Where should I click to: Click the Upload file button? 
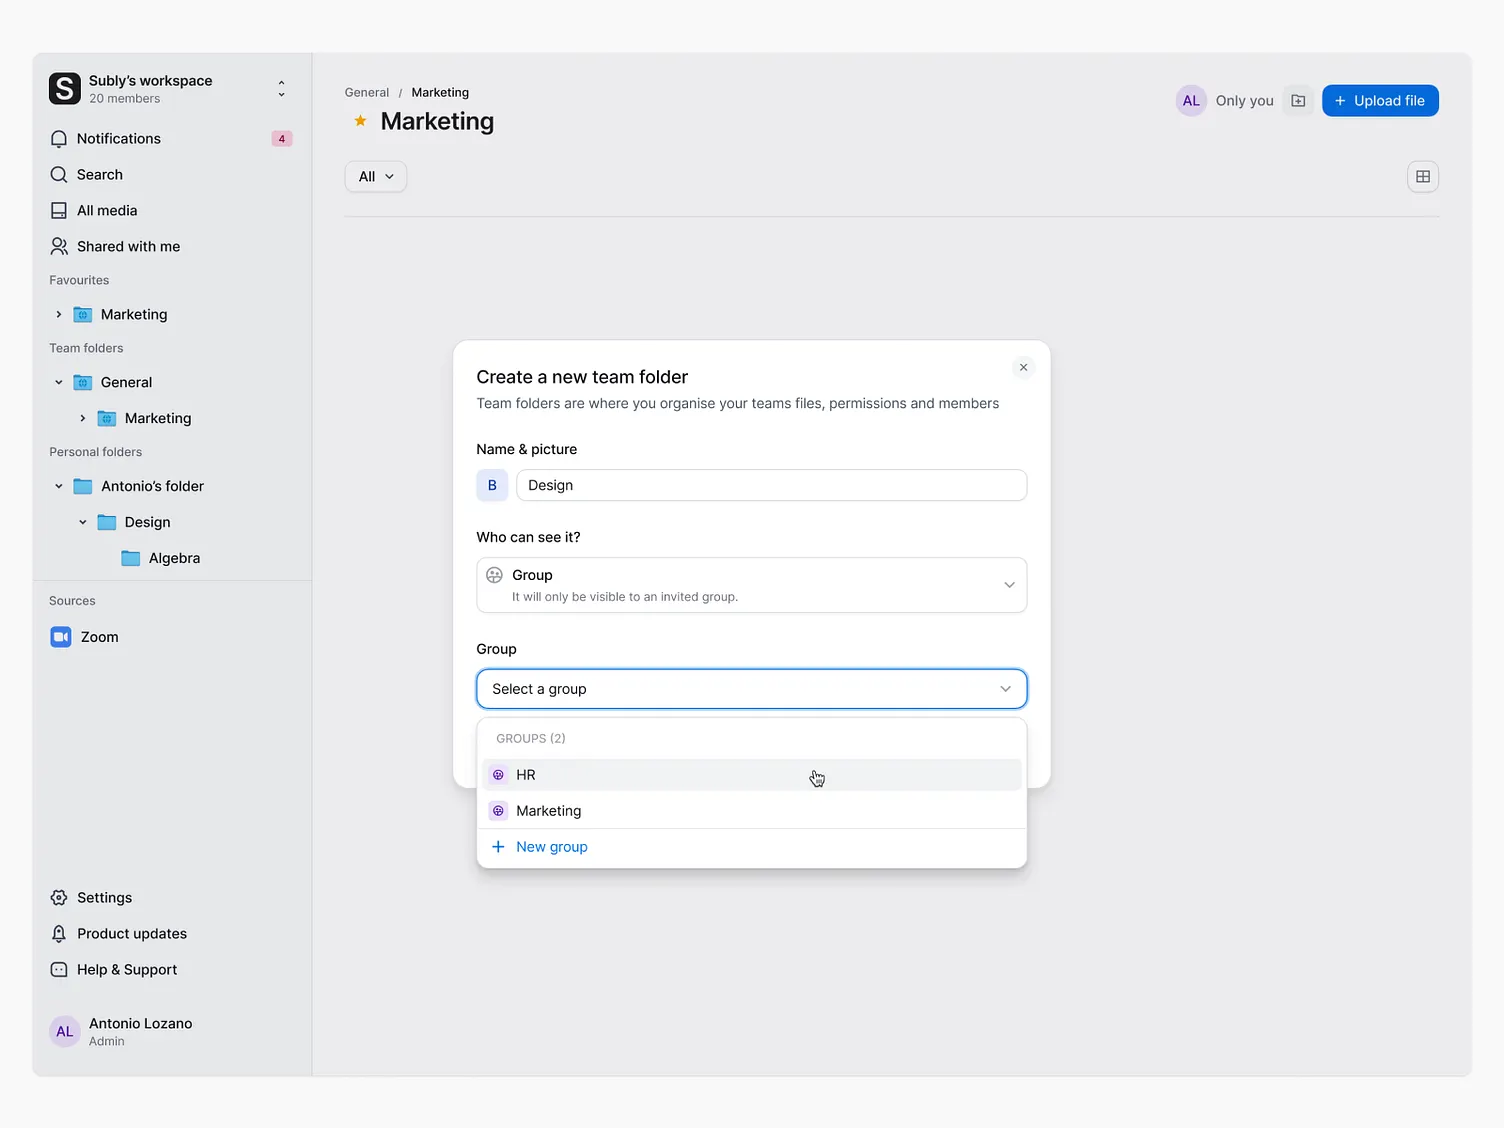[x=1380, y=100]
